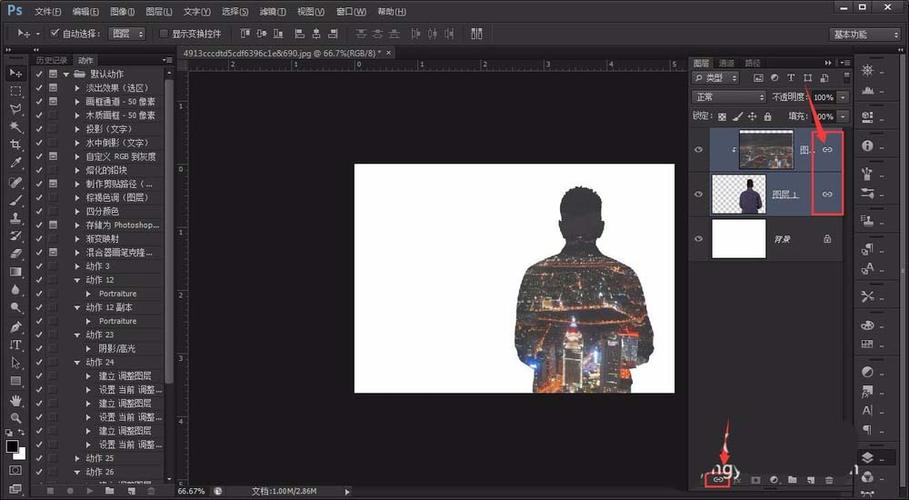Open the 窗口 menu
Screen dimensions: 909x500
pyautogui.click(x=351, y=12)
